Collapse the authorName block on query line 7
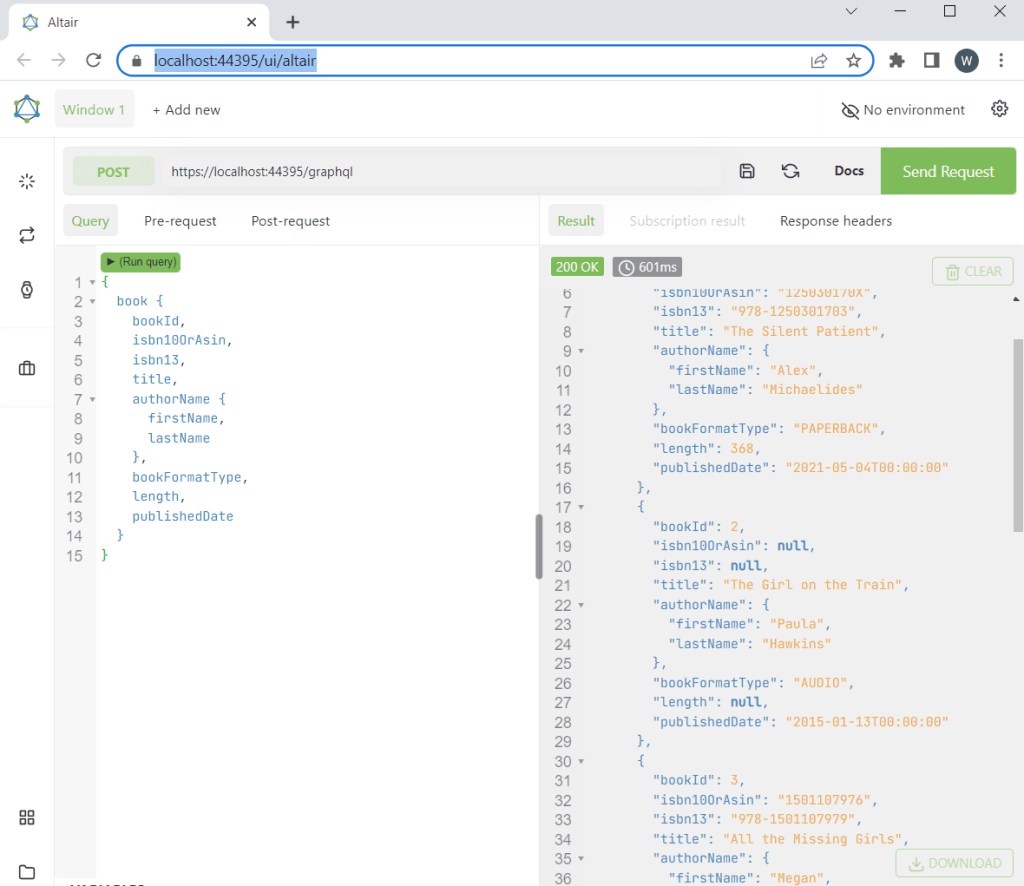Image resolution: width=1024 pixels, height=886 pixels. pos(93,399)
